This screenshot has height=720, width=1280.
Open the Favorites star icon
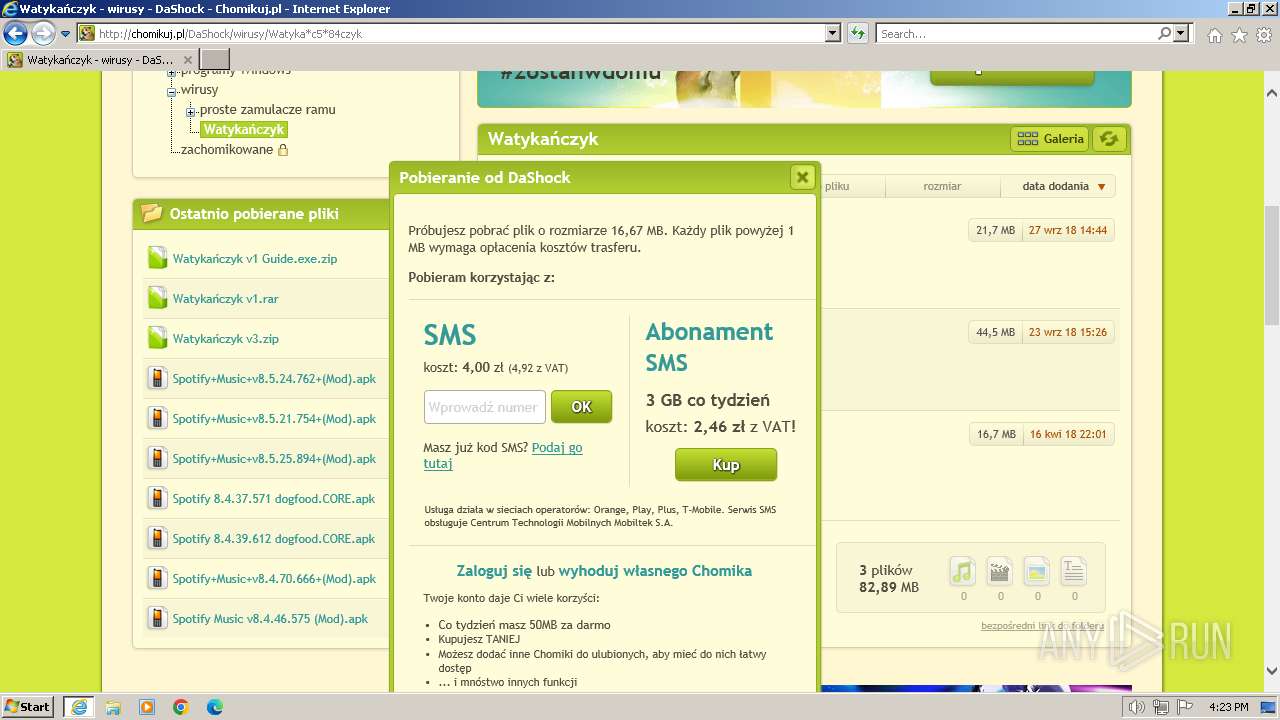1239,35
